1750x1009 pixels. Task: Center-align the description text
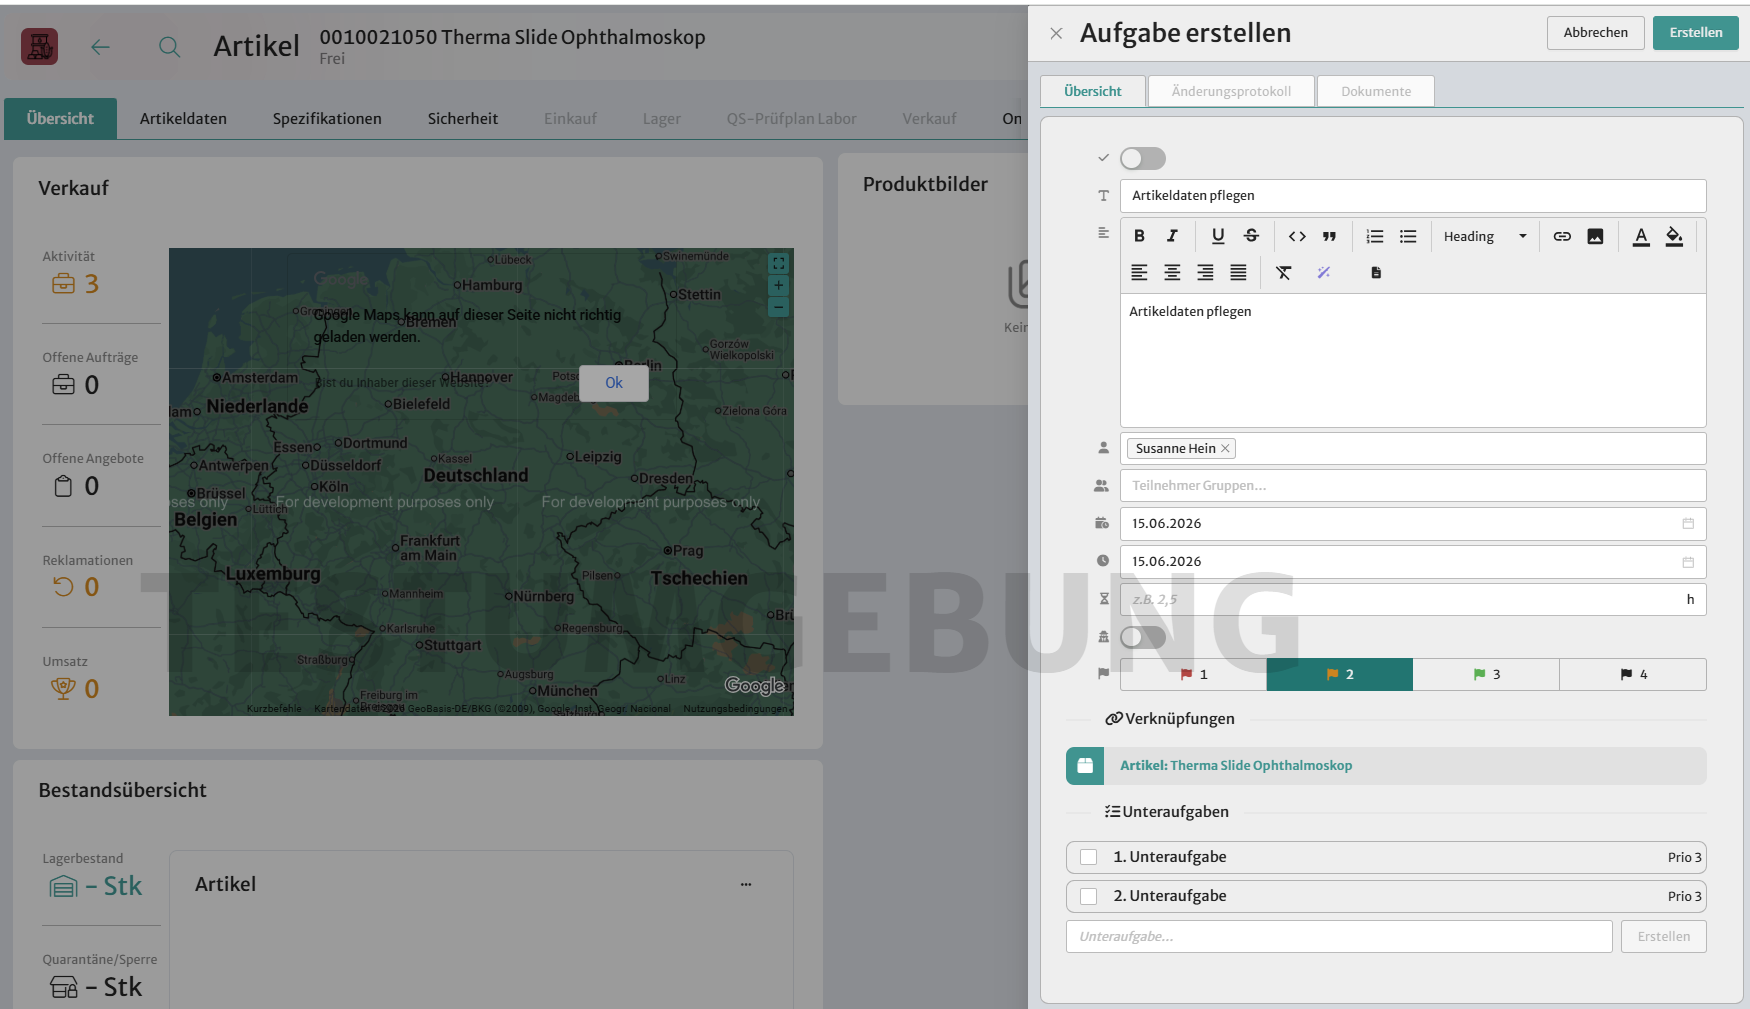[1172, 272]
